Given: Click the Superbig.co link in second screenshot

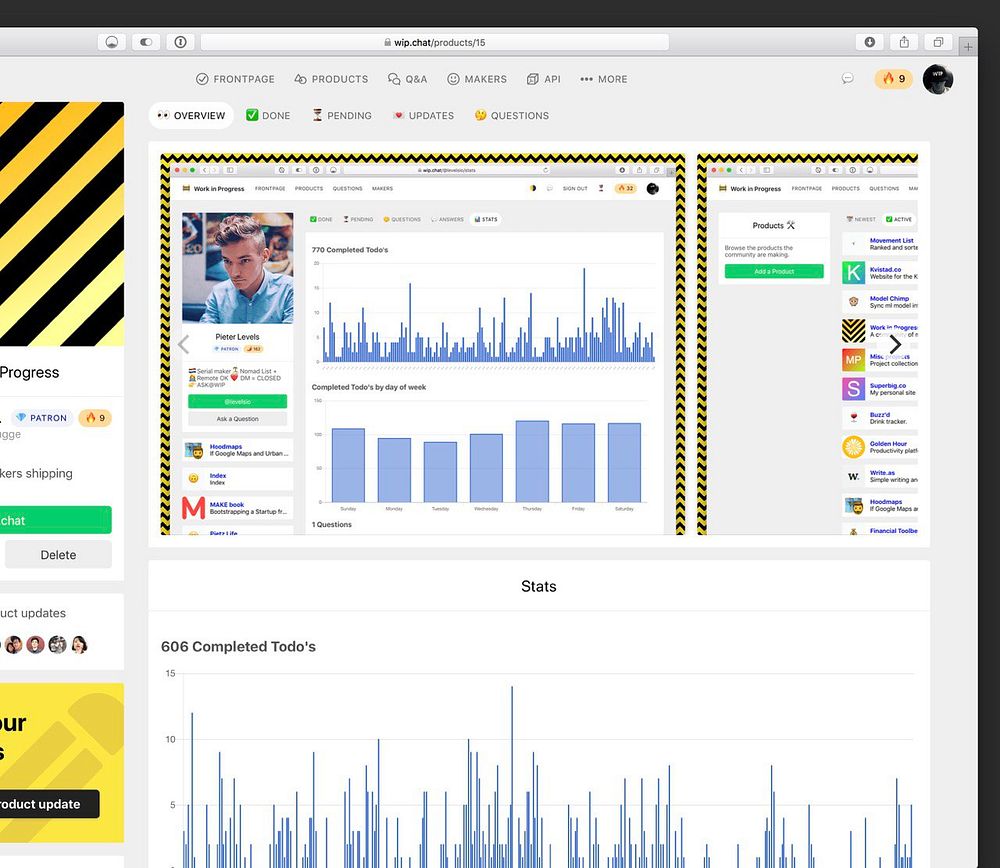Looking at the screenshot, I should pos(888,386).
